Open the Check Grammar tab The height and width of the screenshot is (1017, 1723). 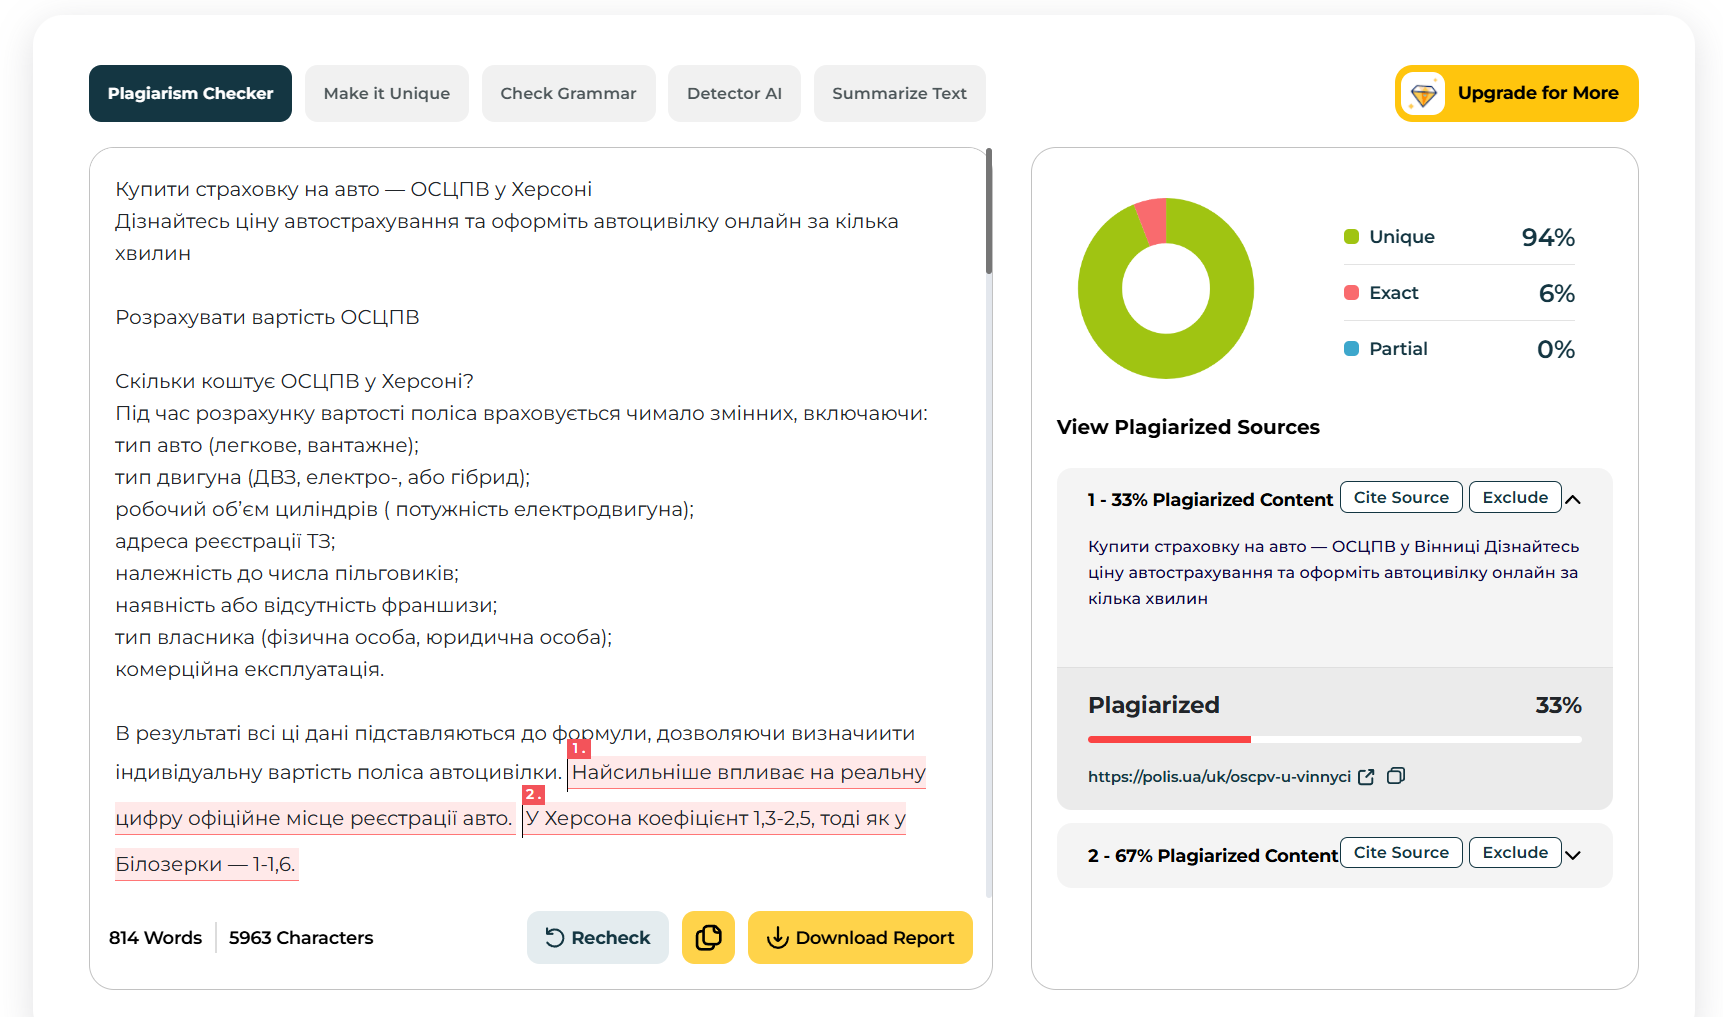click(x=568, y=93)
